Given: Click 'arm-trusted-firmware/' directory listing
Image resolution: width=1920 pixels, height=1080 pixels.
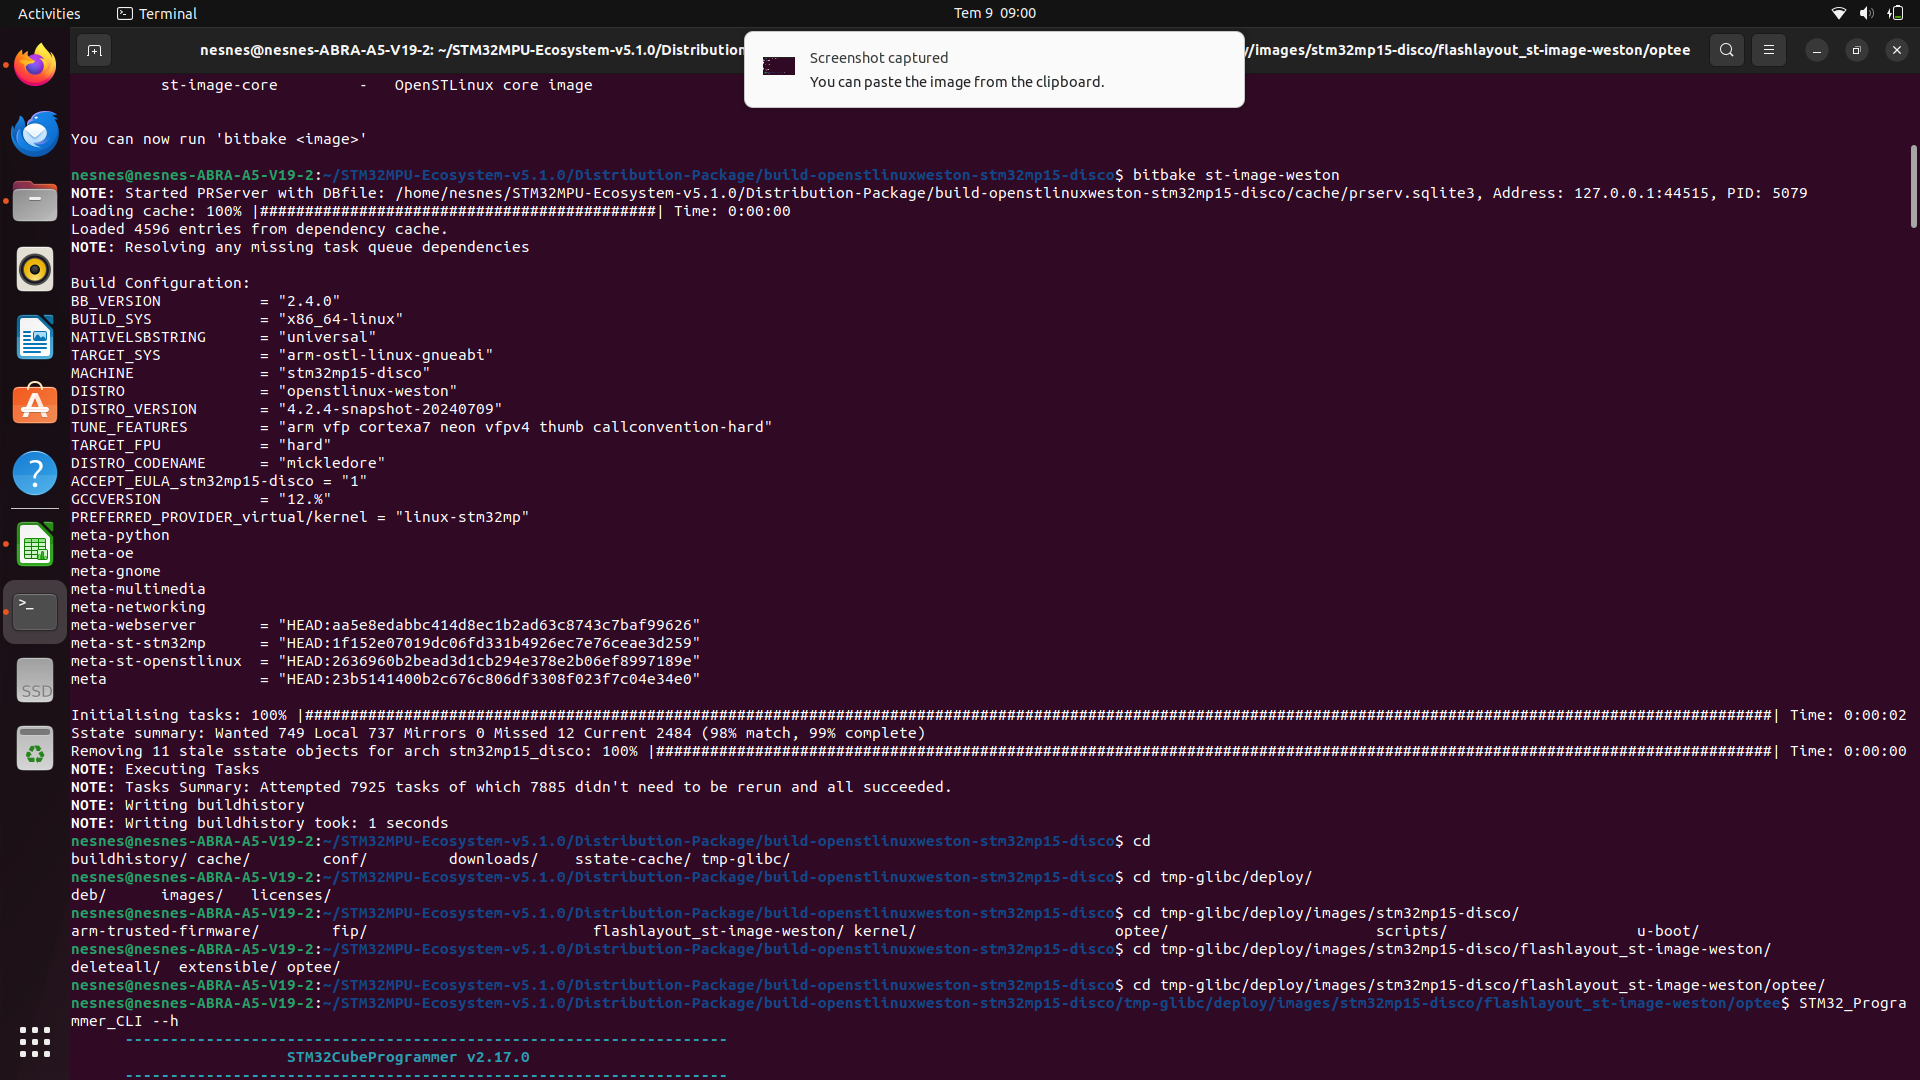Looking at the screenshot, I should pos(165,931).
